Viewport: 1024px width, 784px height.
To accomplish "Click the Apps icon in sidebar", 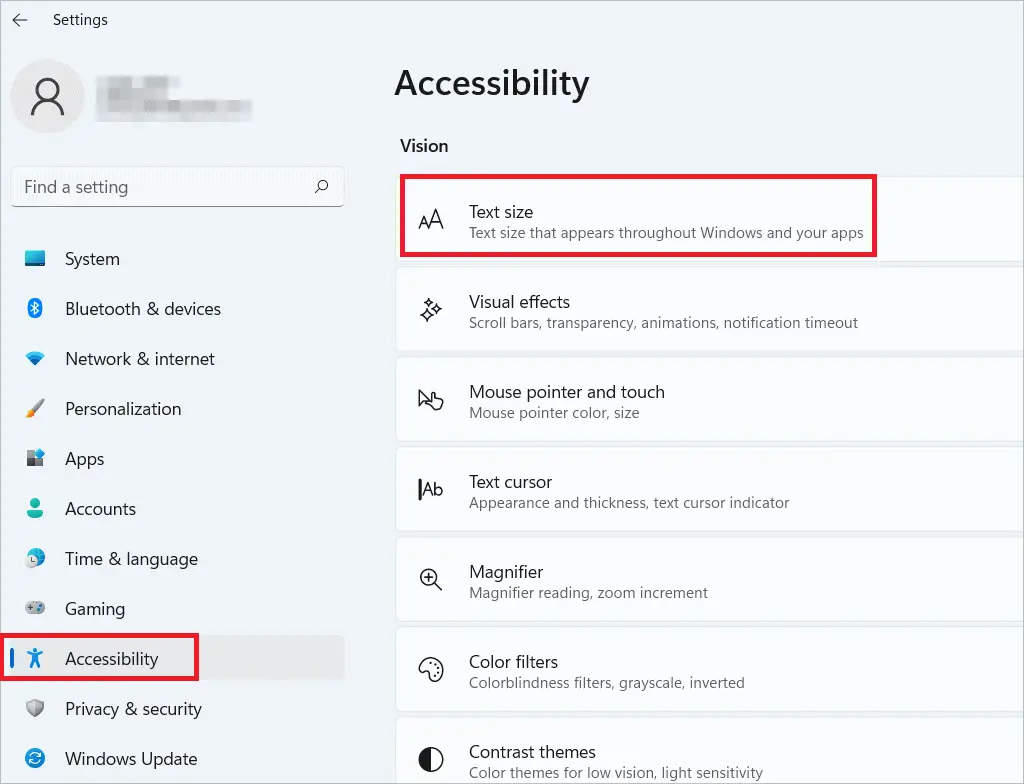I will 35,458.
